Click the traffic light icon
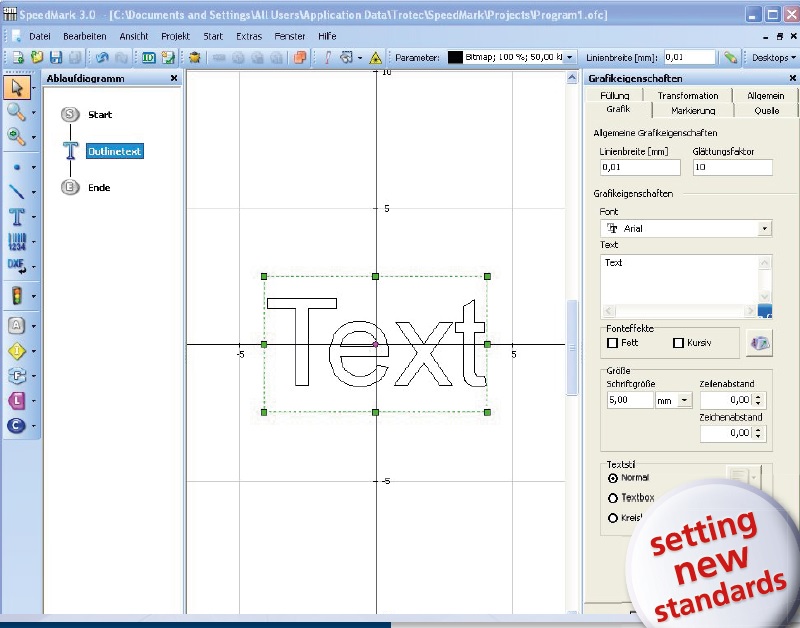The image size is (800, 628). click(x=16, y=296)
